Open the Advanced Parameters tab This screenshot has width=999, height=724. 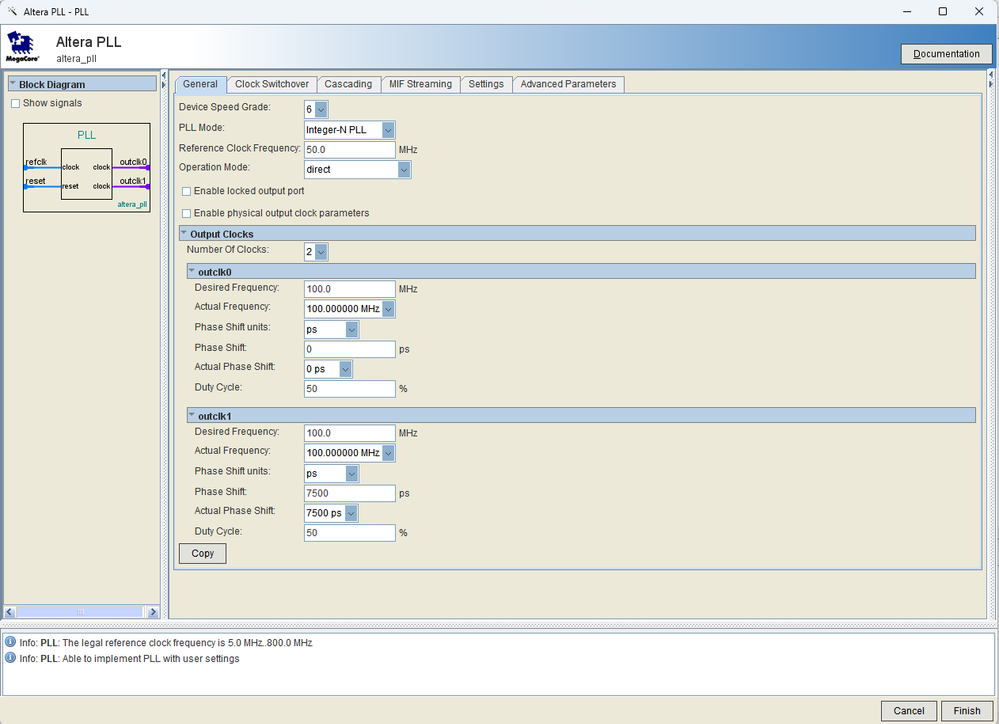pyautogui.click(x=568, y=84)
